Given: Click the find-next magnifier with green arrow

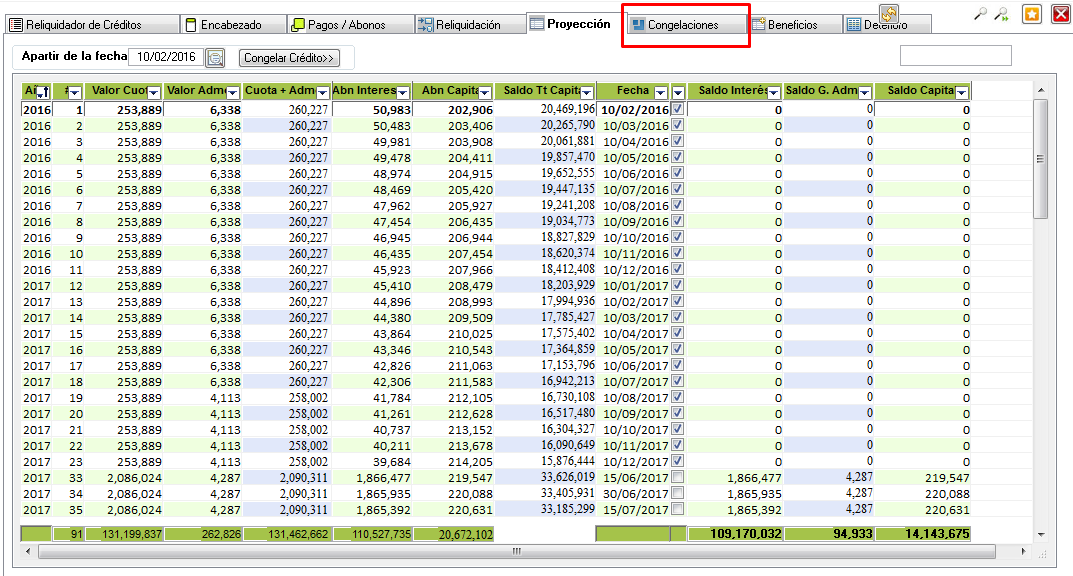Looking at the screenshot, I should [x=1000, y=14].
